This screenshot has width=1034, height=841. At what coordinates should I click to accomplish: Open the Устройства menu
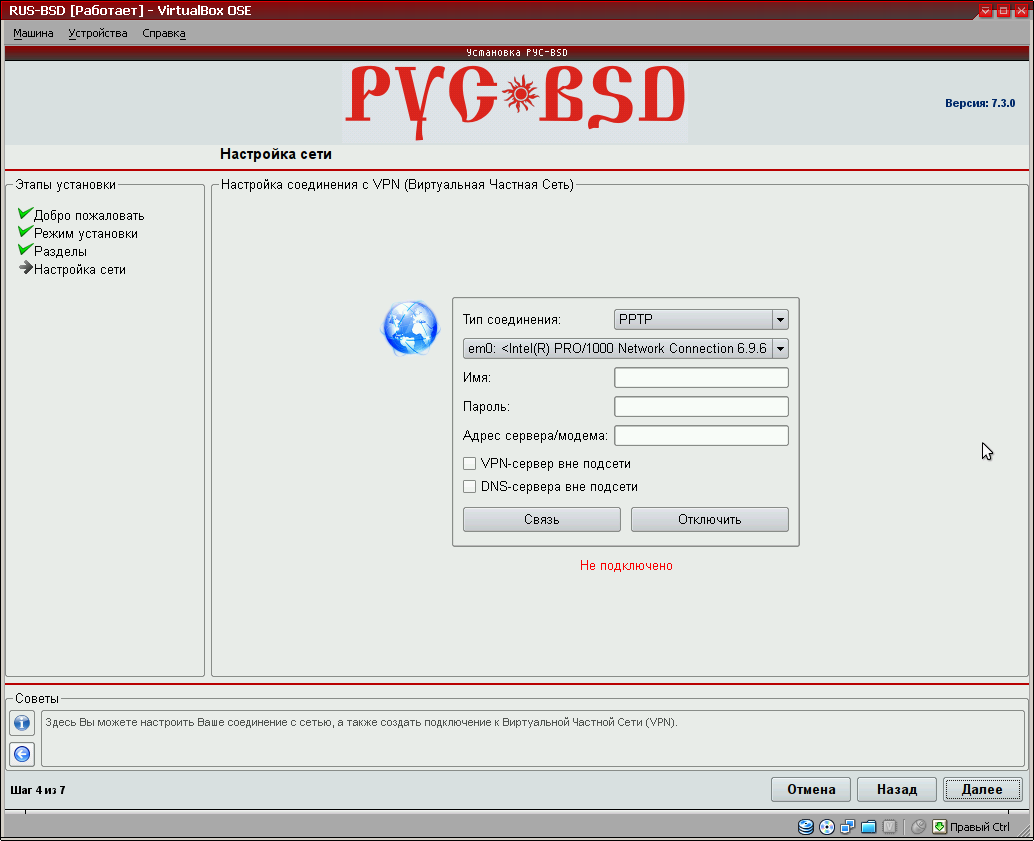(x=98, y=33)
